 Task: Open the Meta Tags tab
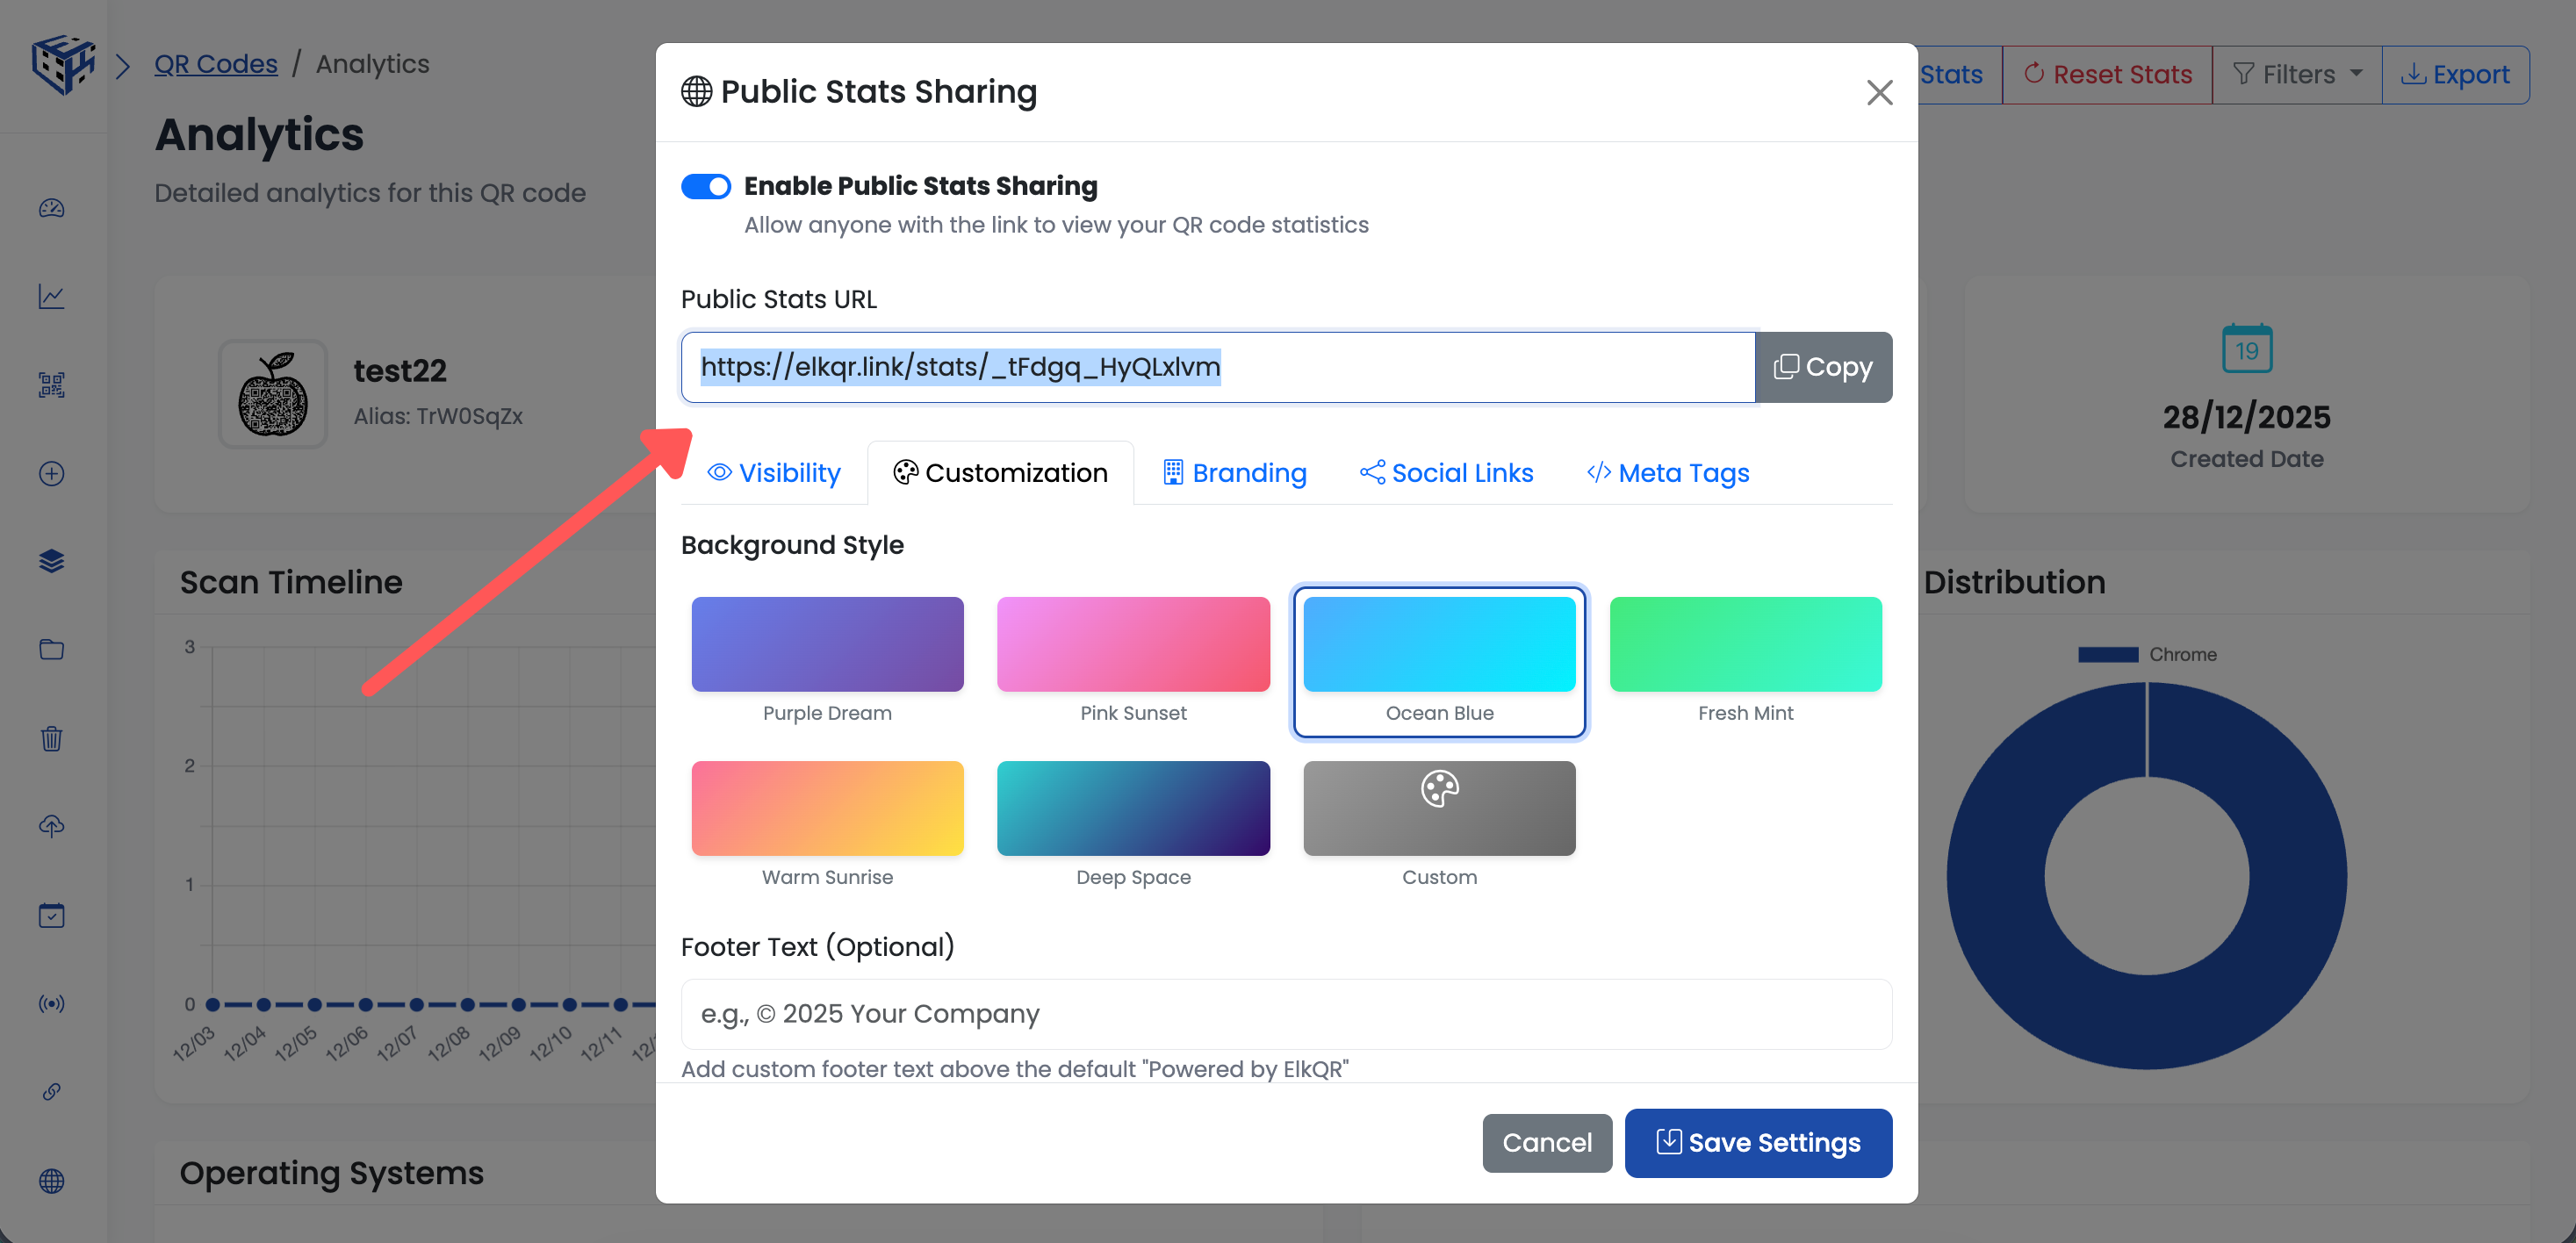[x=1667, y=472]
